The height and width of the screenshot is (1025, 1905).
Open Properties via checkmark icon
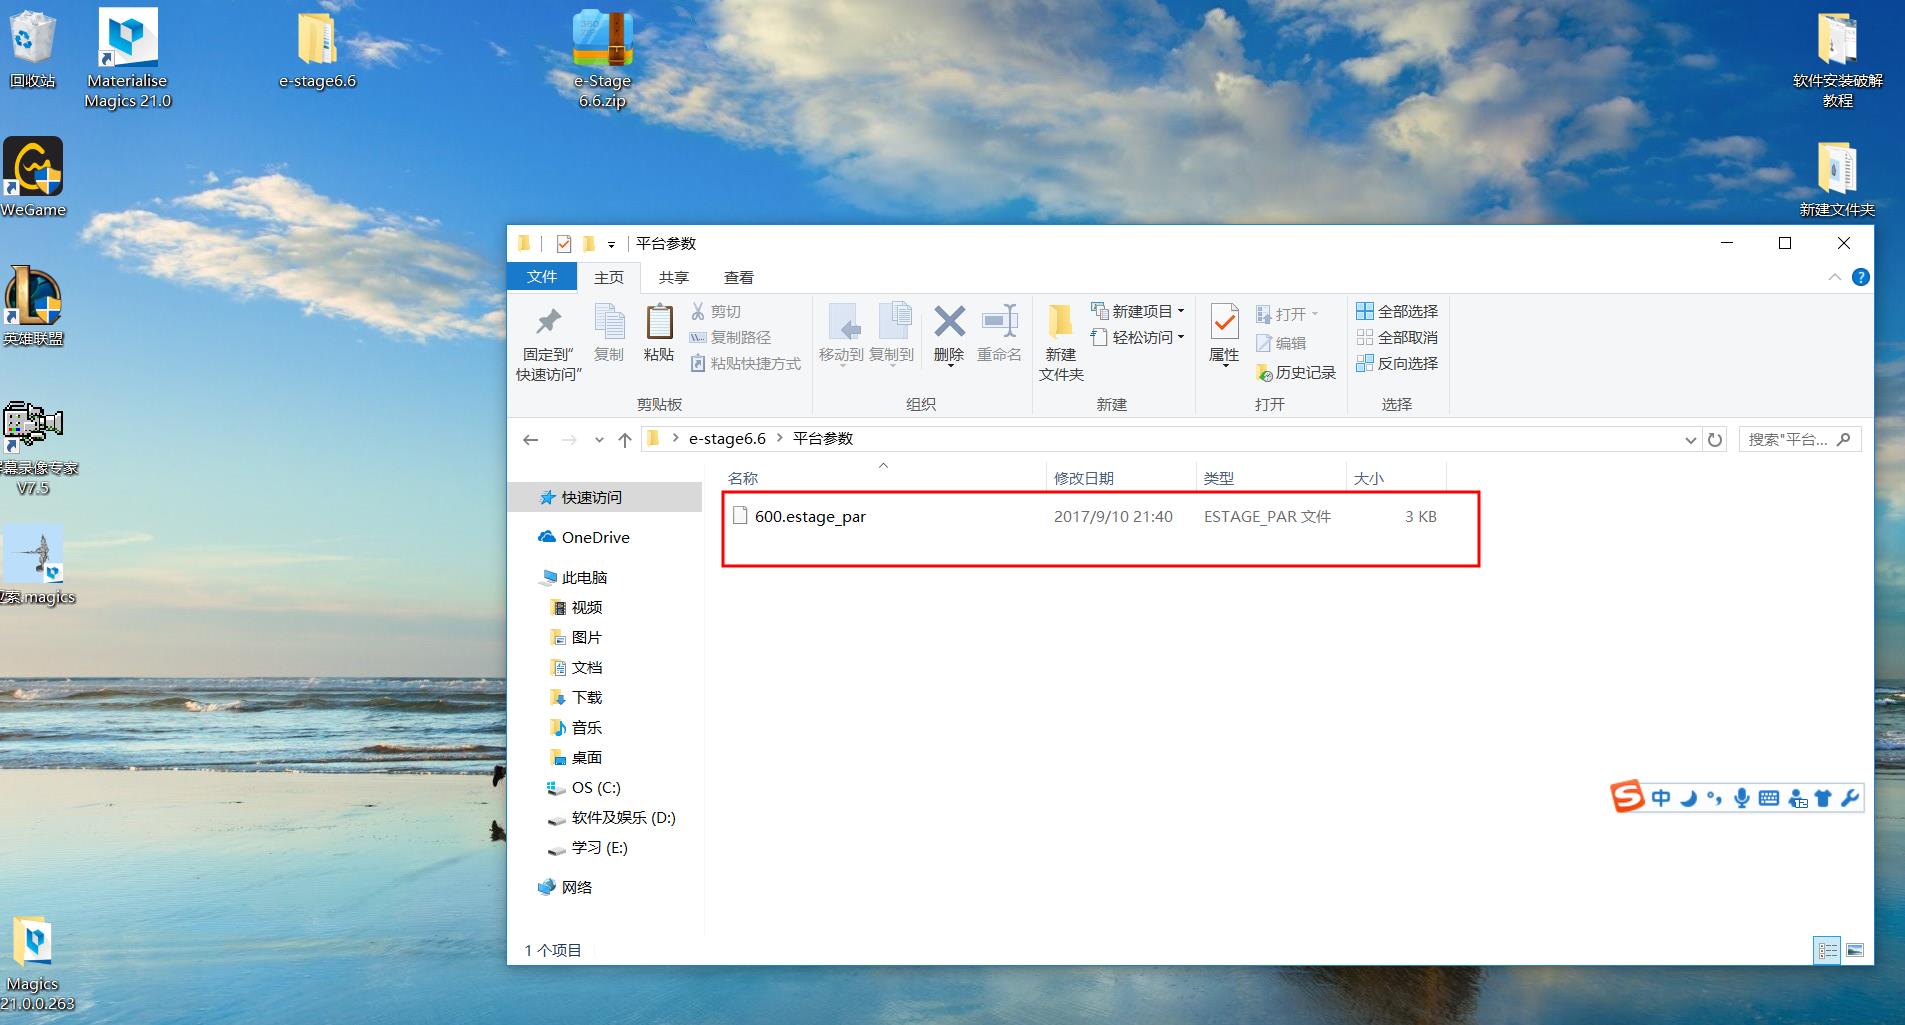[x=1224, y=324]
